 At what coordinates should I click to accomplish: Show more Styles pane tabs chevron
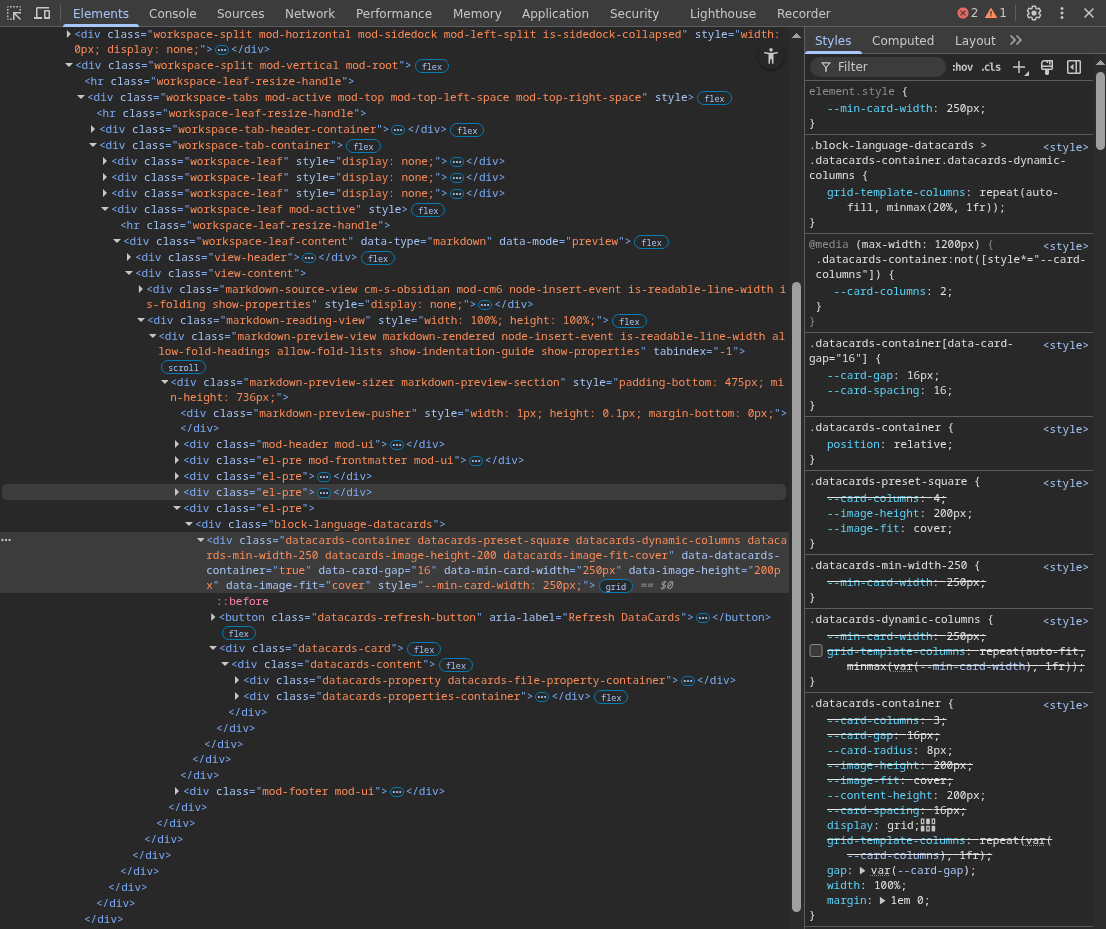[1016, 40]
